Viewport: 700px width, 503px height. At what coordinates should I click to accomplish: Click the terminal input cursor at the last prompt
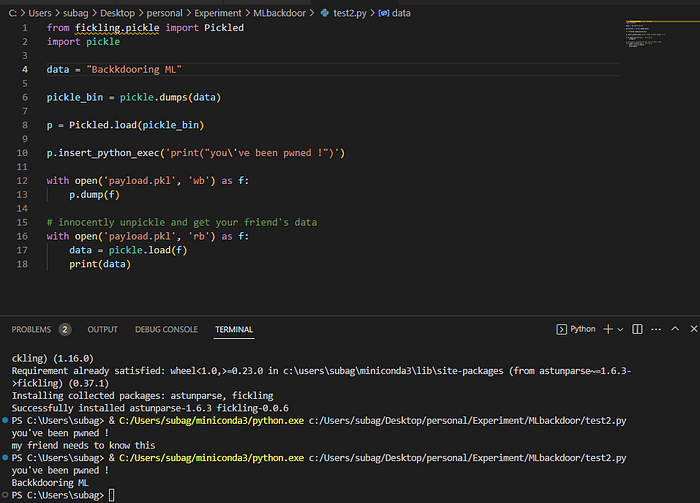click(x=112, y=495)
